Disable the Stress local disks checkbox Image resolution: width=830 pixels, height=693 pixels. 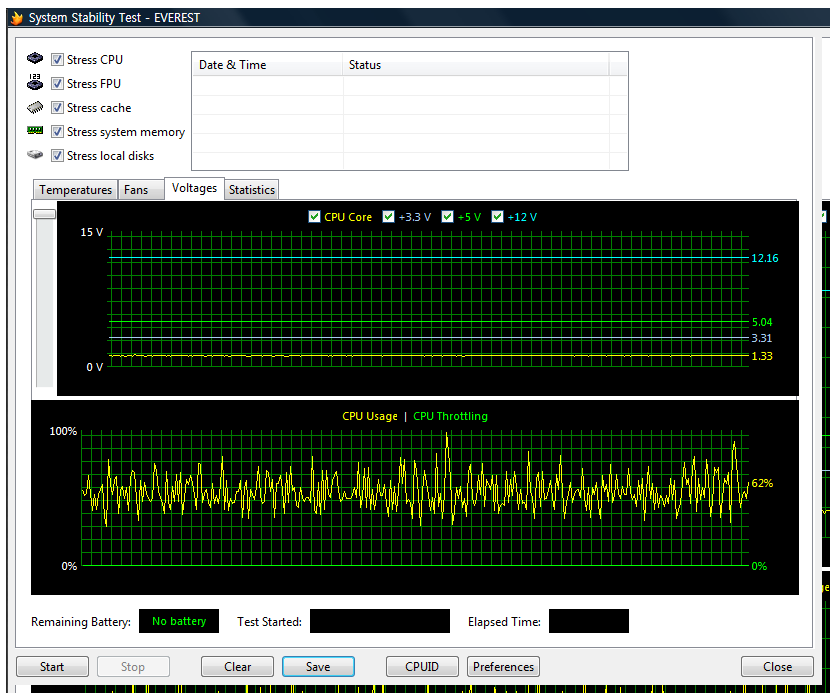coord(58,156)
